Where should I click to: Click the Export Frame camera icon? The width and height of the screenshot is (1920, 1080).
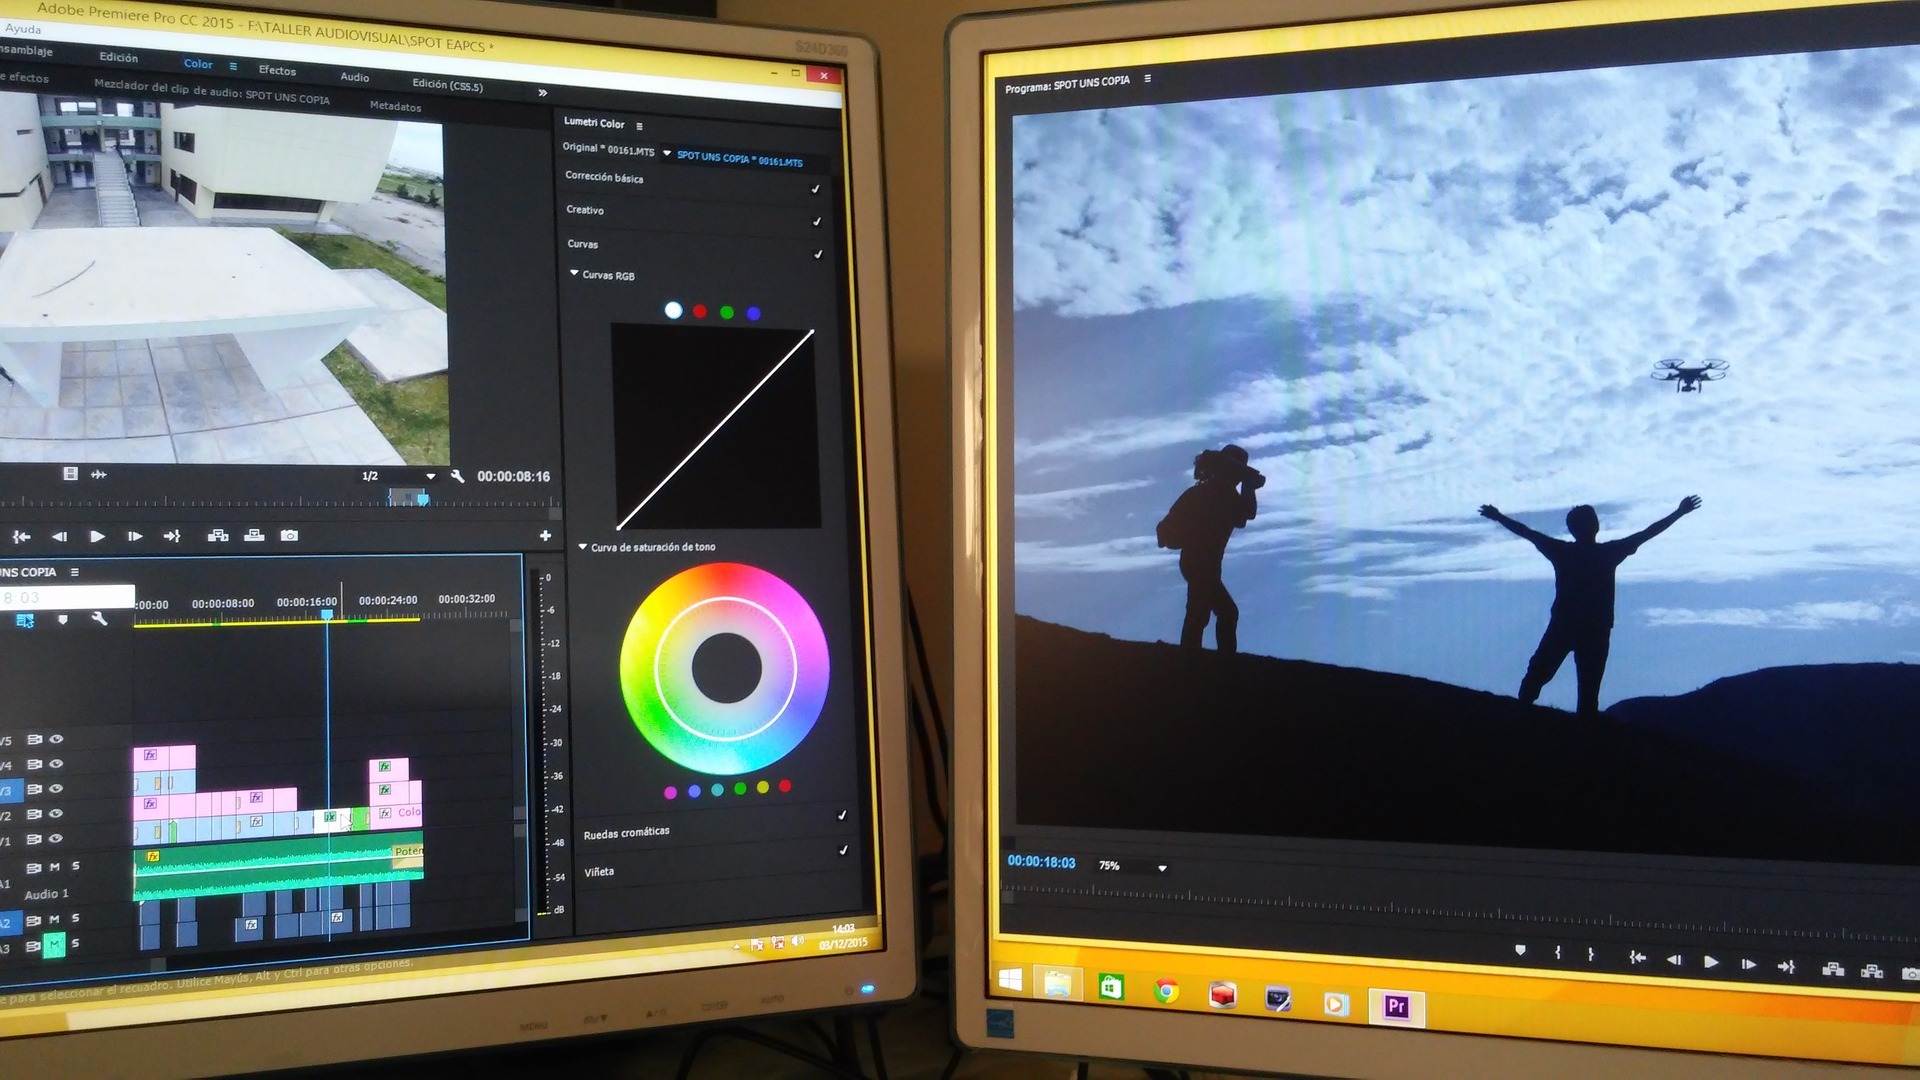(x=291, y=536)
